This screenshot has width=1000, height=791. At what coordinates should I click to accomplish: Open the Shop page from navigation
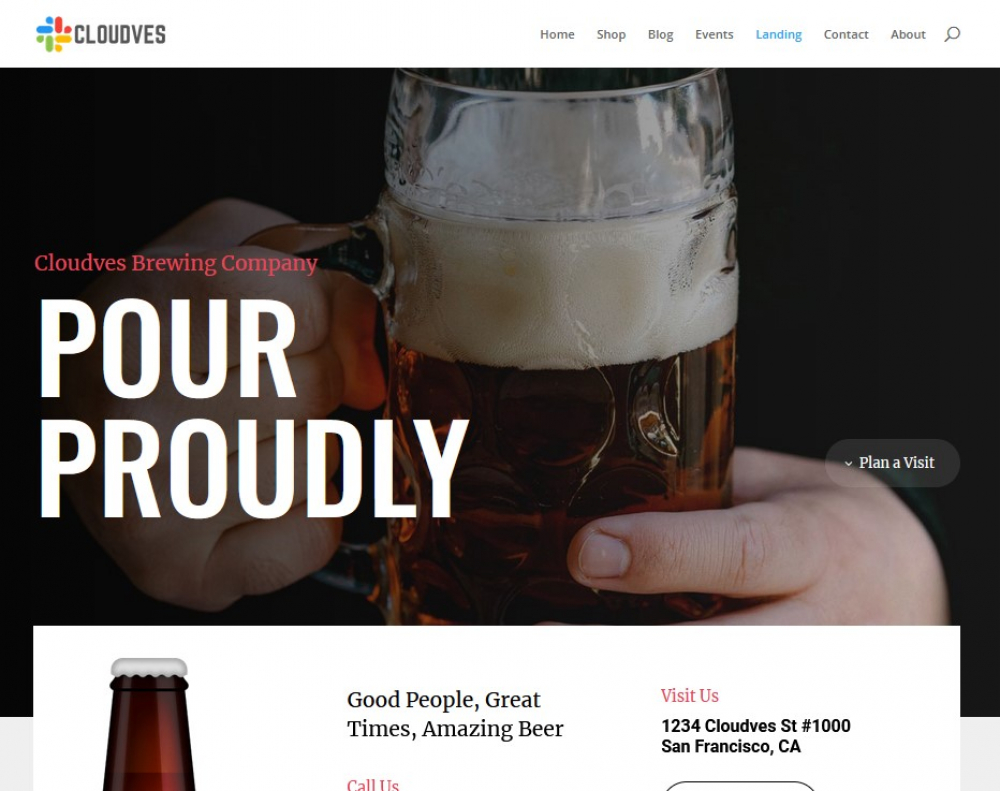611,34
